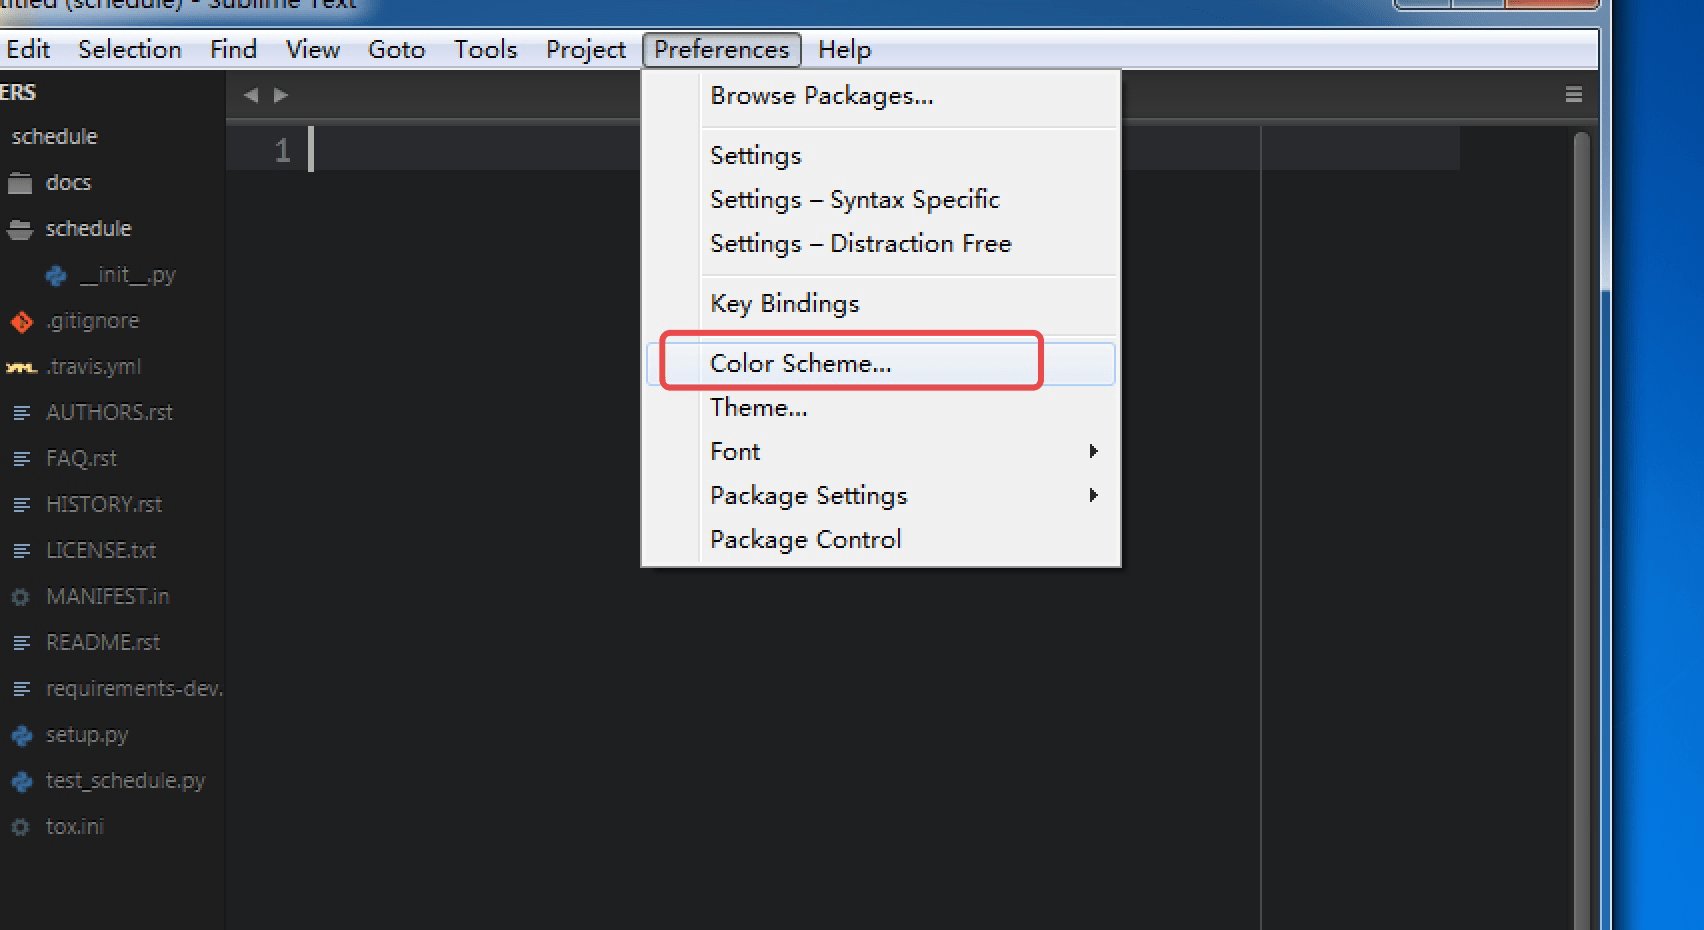Viewport: 1704px width, 930px height.
Task: Click the Python icon beside __init__.py
Action: click(56, 275)
